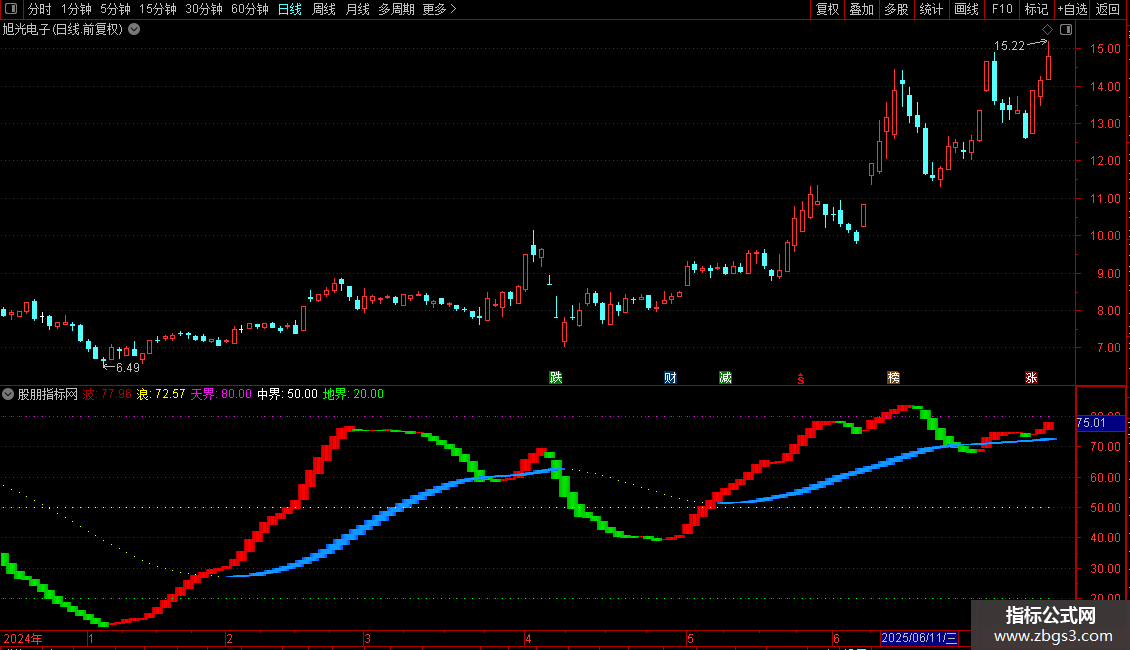
Task: Click the 涨 event marker
Action: [1031, 378]
